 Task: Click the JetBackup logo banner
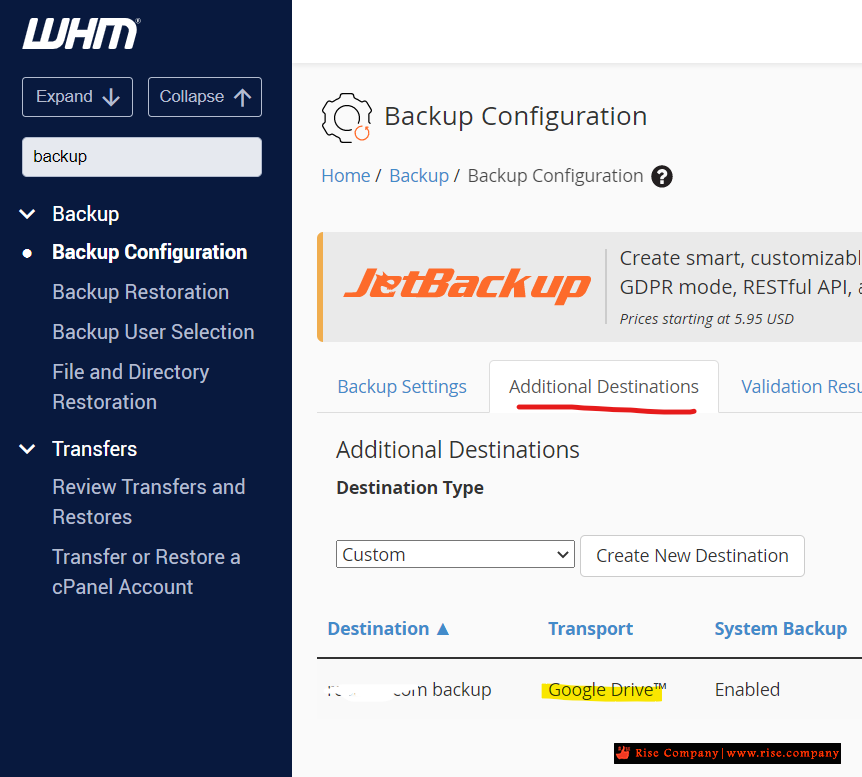click(x=467, y=285)
